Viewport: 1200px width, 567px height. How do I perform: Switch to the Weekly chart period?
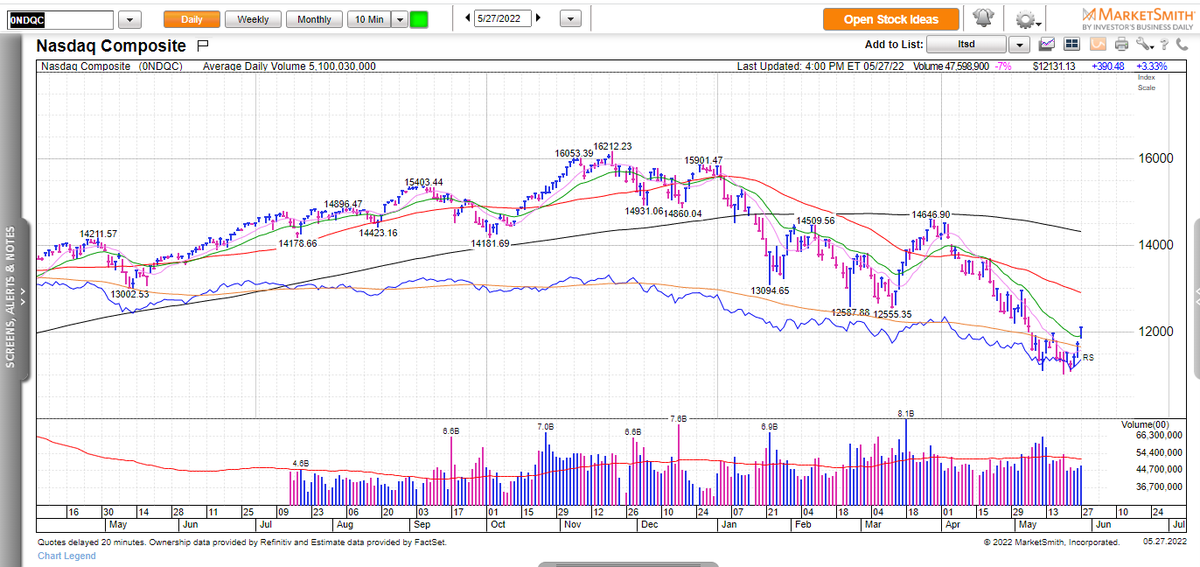(252, 19)
